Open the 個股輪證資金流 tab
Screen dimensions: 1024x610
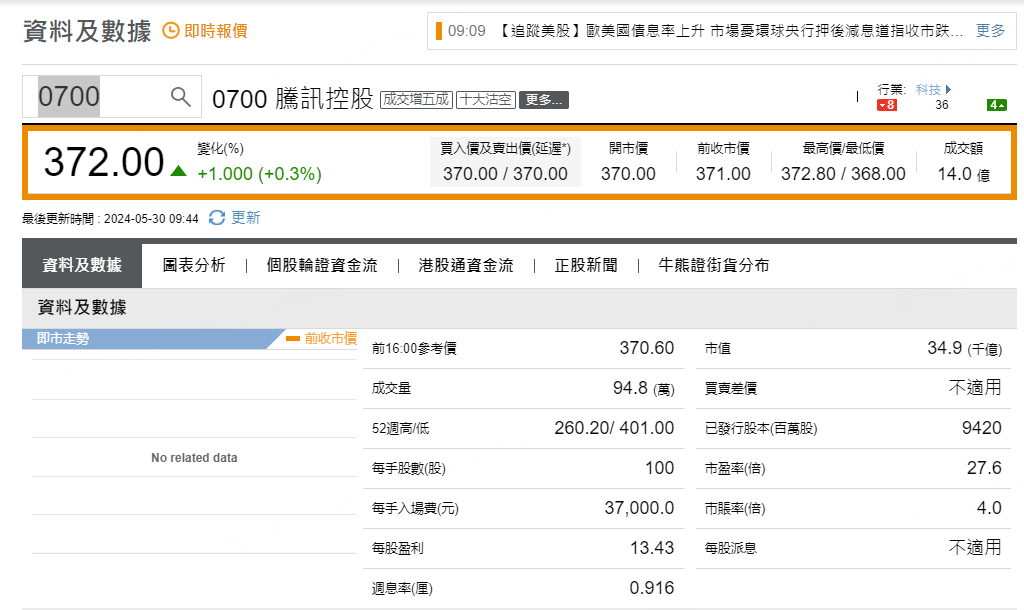[322, 265]
